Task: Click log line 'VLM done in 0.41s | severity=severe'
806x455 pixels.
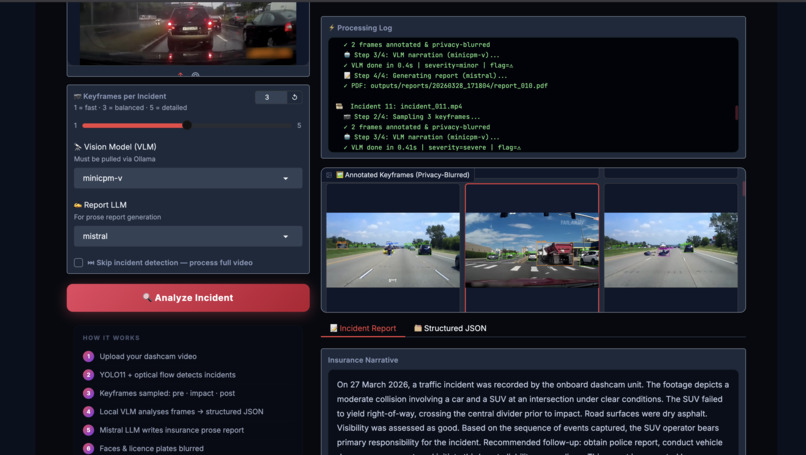Action: point(432,148)
